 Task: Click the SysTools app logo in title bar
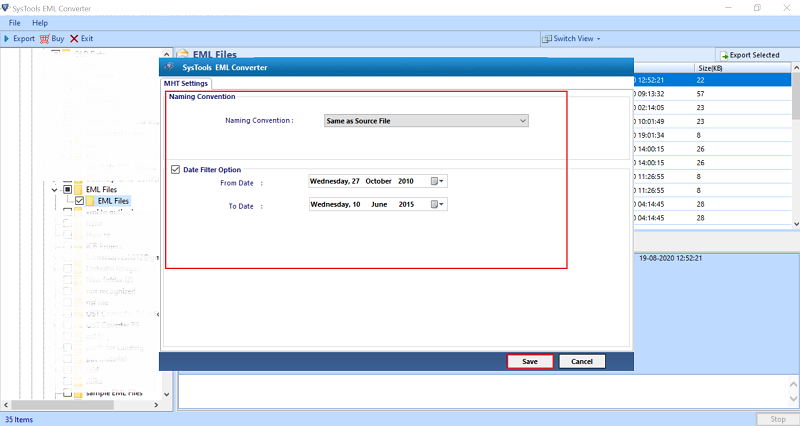click(6, 8)
